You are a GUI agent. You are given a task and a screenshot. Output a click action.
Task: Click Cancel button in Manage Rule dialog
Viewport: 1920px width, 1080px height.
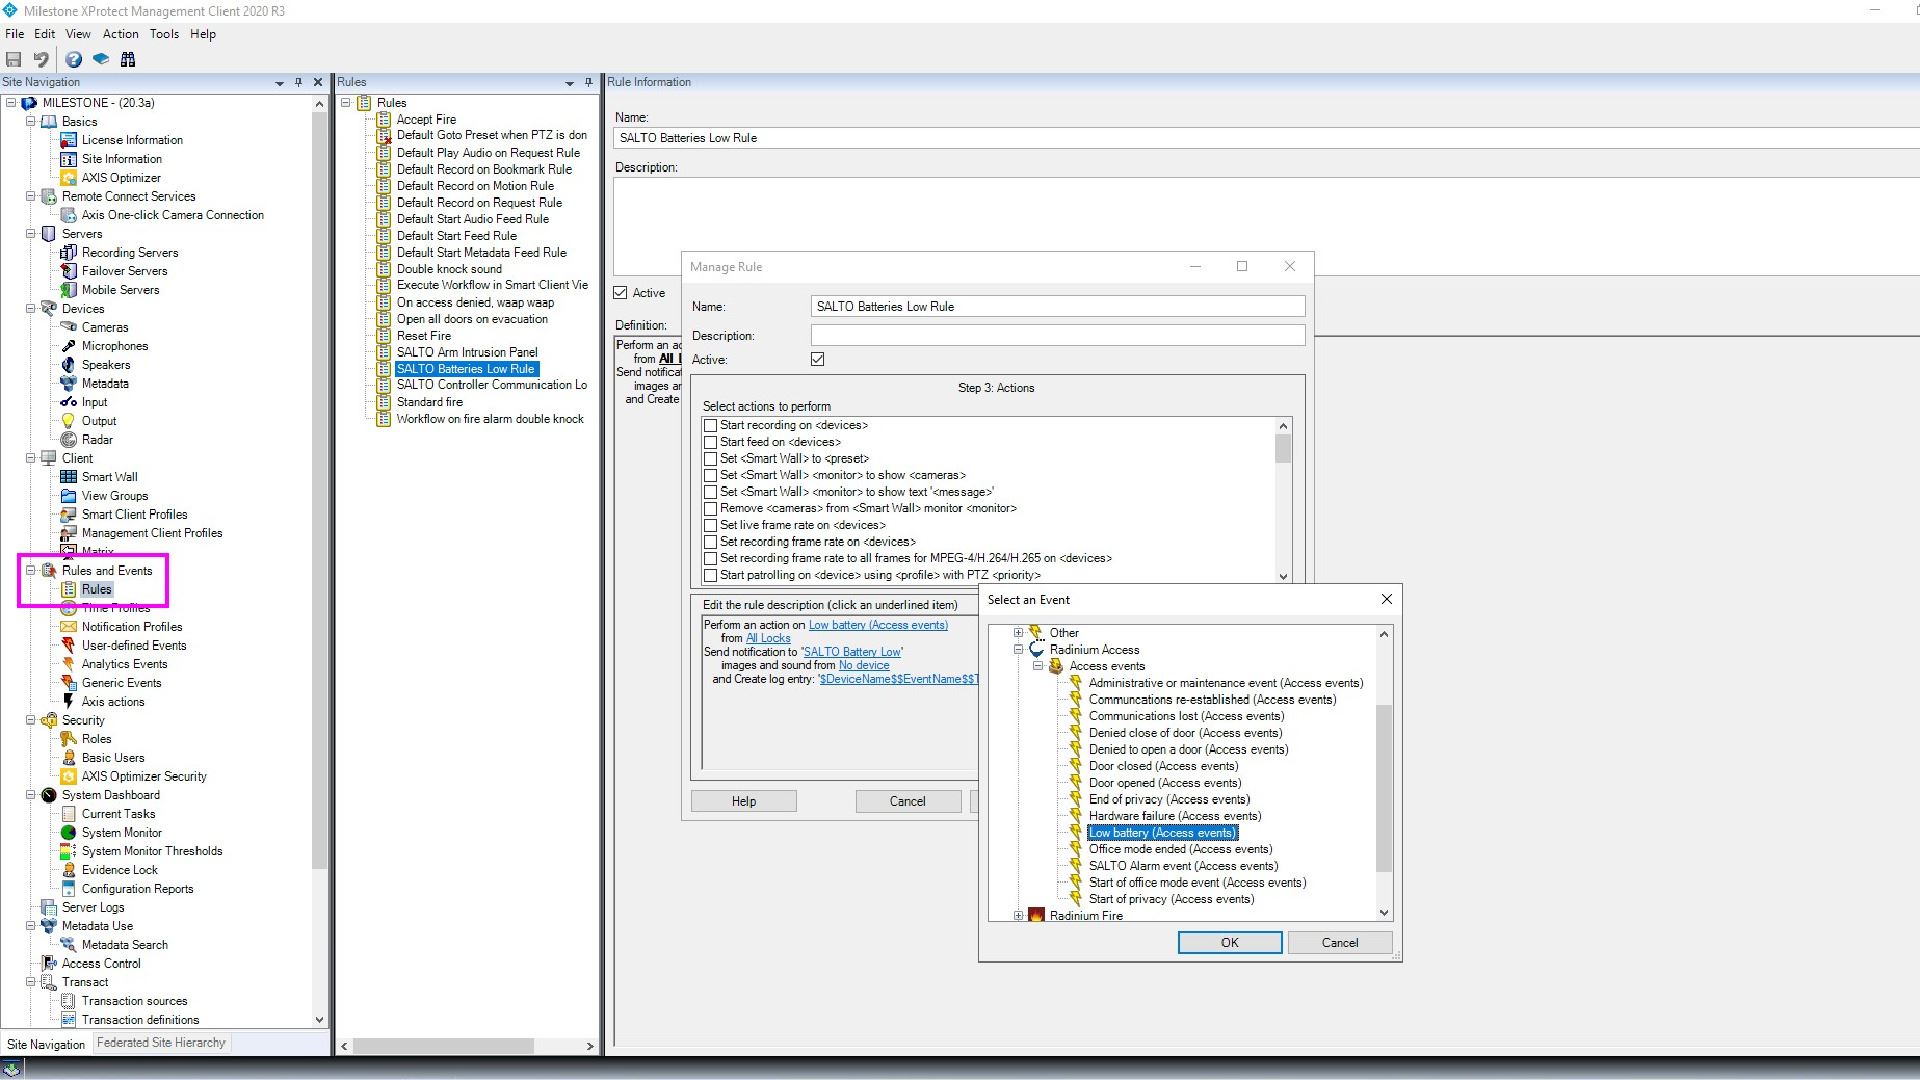pyautogui.click(x=908, y=802)
